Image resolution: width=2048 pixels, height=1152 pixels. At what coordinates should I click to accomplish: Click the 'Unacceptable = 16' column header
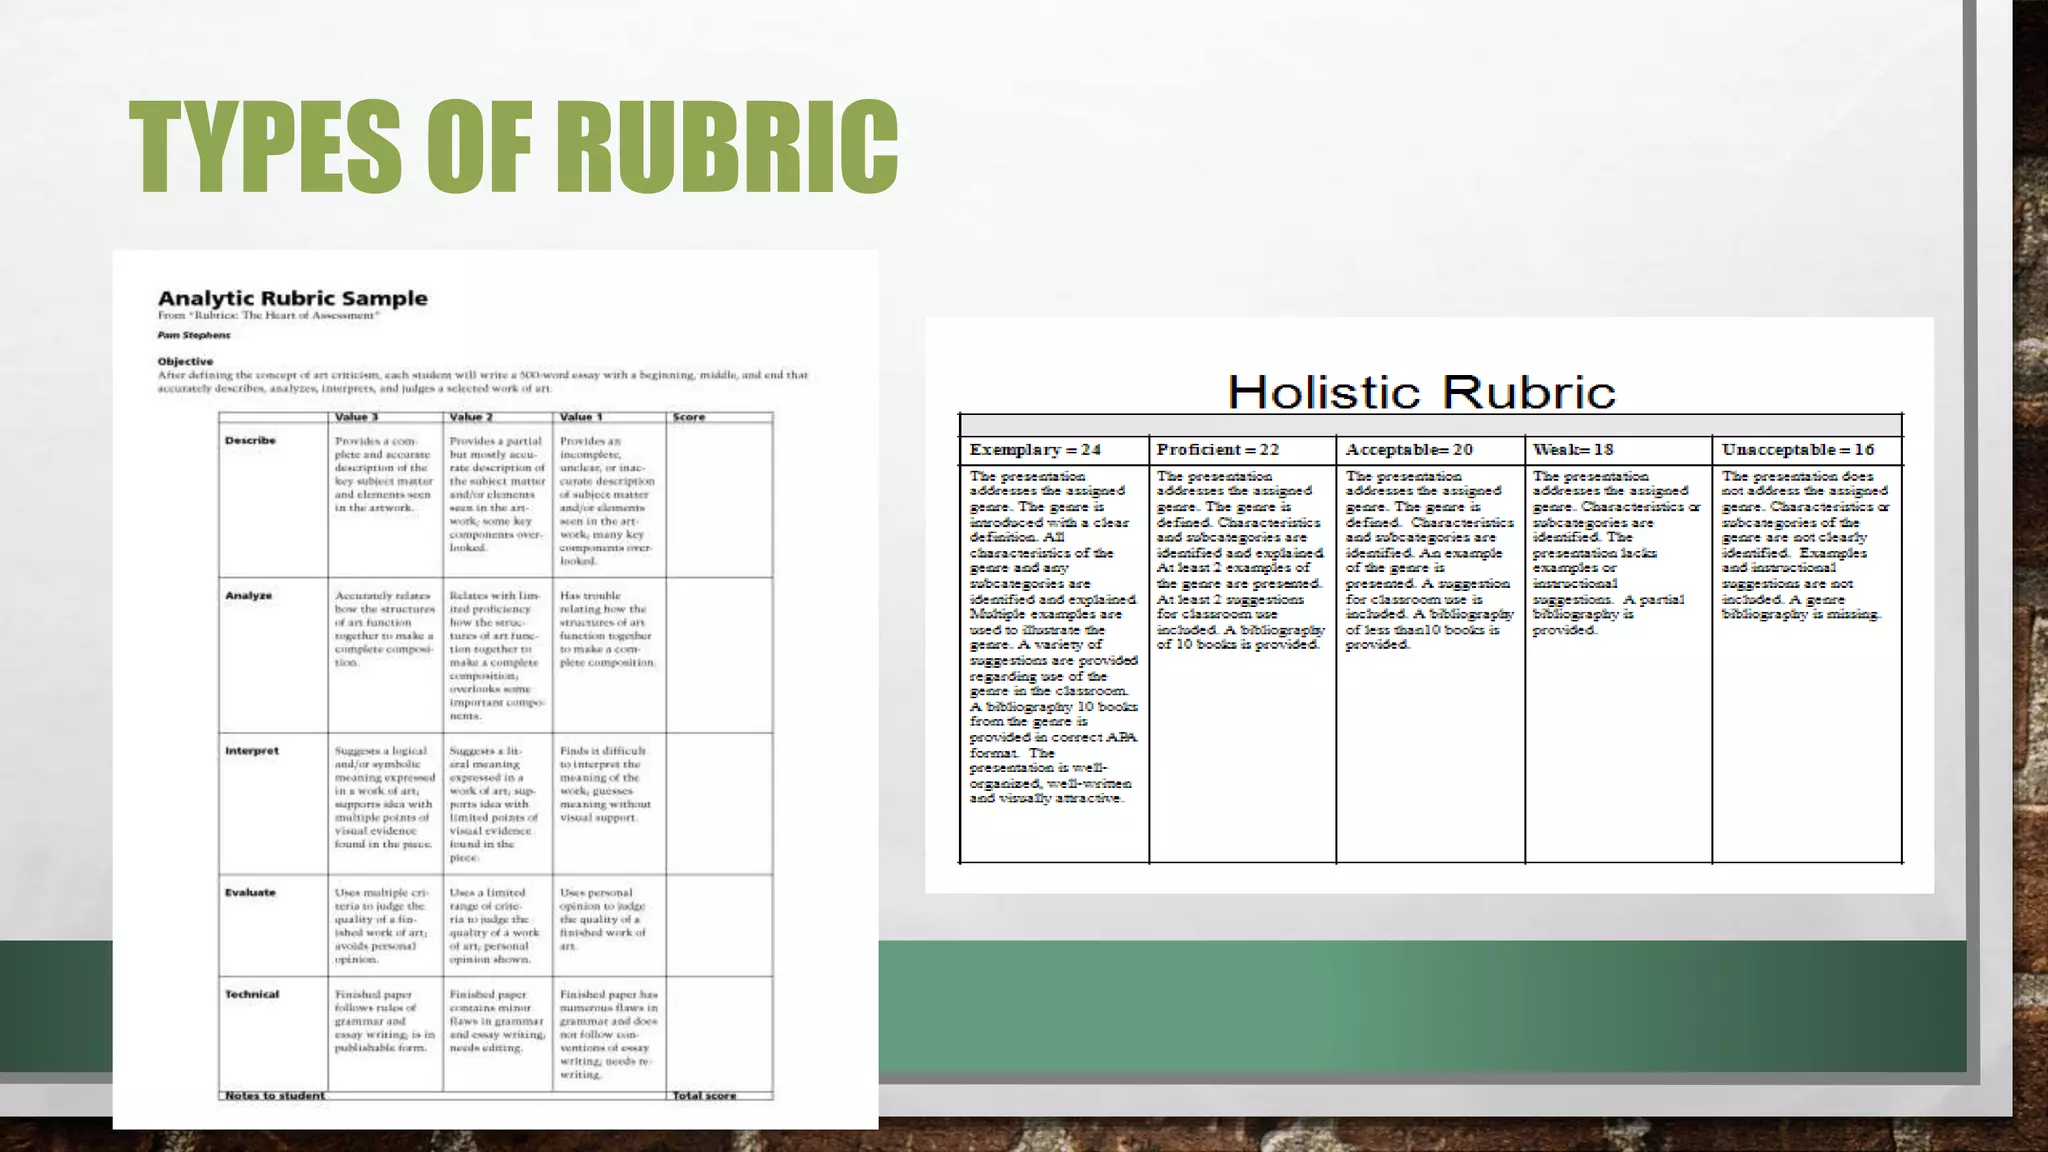tap(1798, 450)
